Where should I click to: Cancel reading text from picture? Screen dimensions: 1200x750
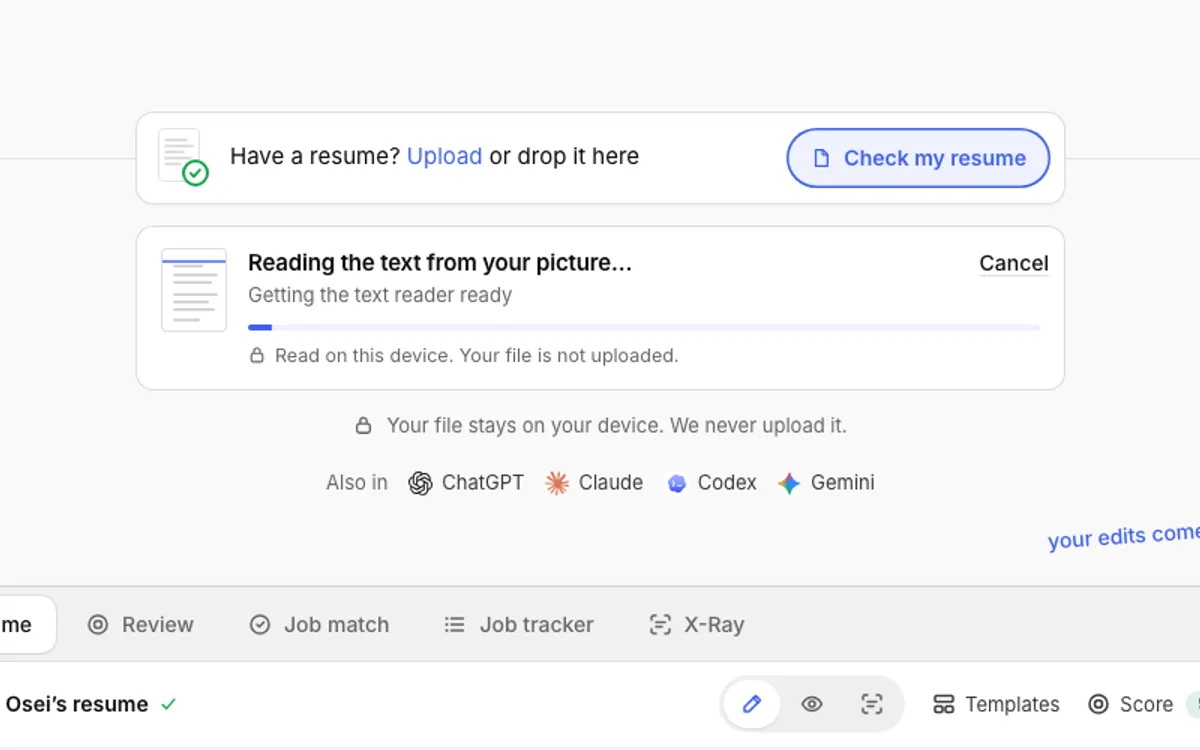point(1014,263)
